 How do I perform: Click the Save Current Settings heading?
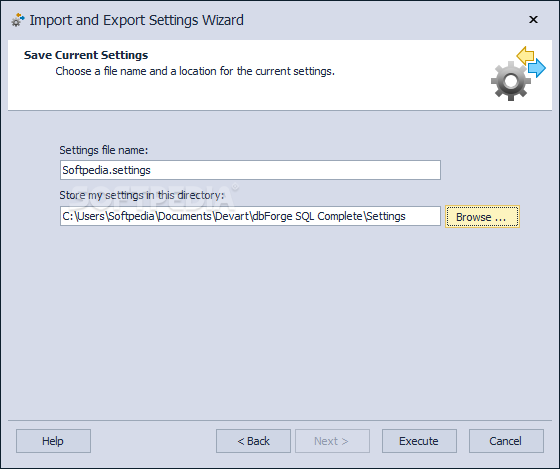[x=86, y=55]
